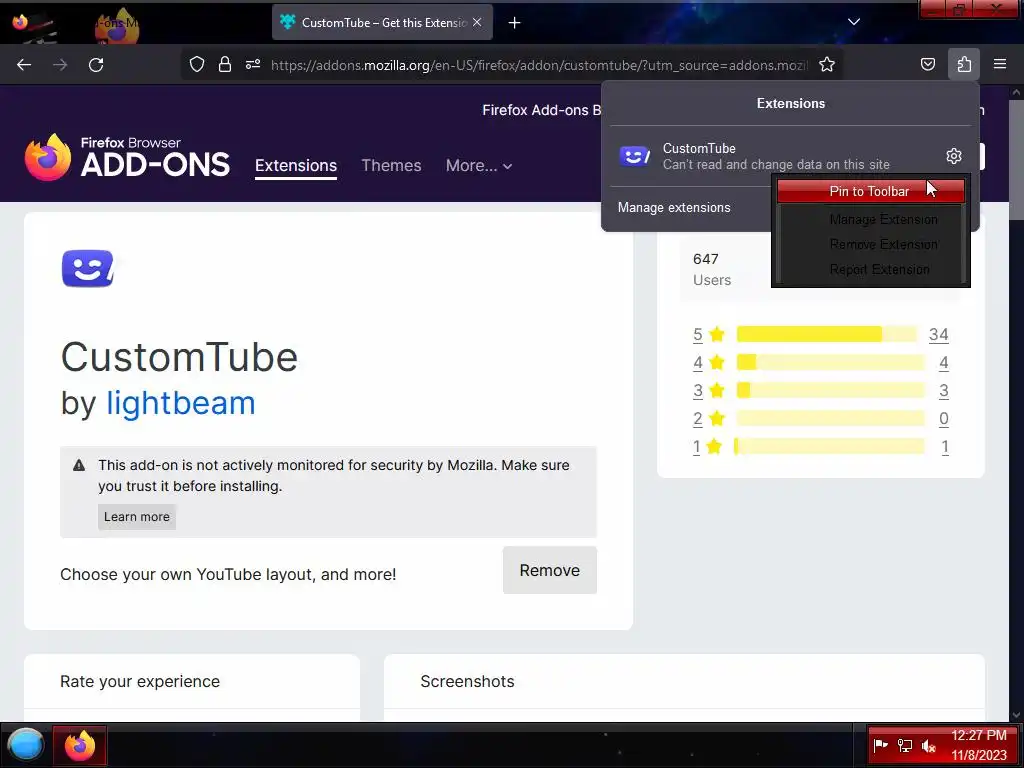Open the tracking protection shield icon
1024x768 pixels.
pyautogui.click(x=197, y=64)
